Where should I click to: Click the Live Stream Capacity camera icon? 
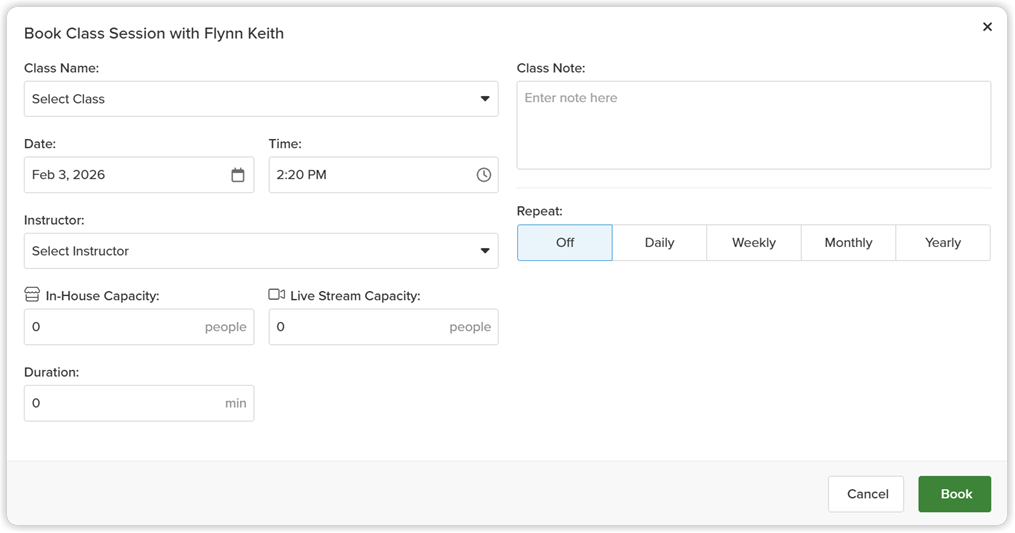pyautogui.click(x=276, y=295)
